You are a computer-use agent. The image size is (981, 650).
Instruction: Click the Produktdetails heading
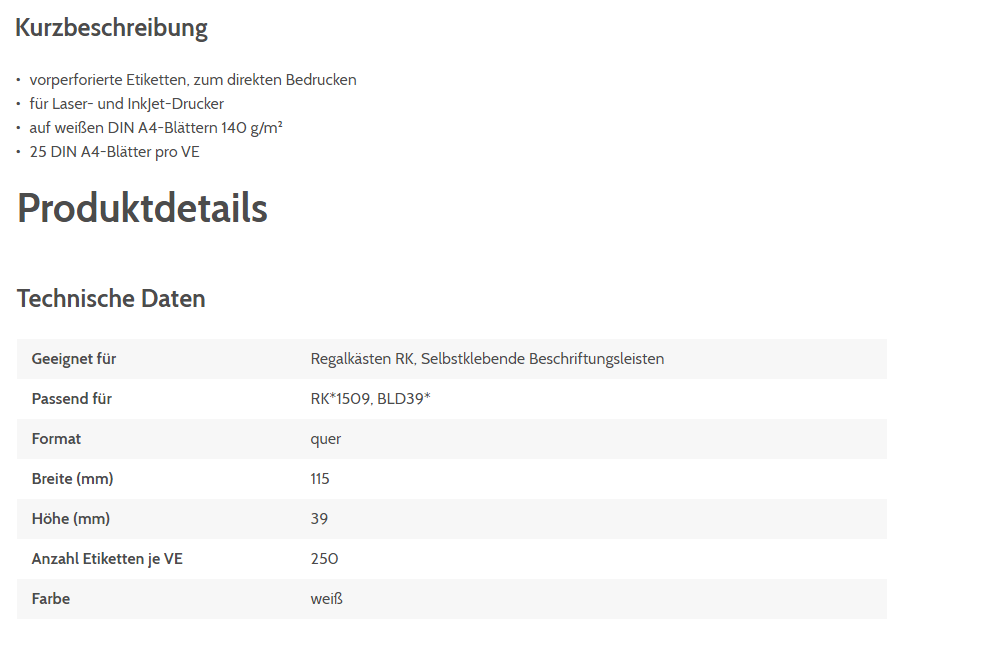point(142,208)
